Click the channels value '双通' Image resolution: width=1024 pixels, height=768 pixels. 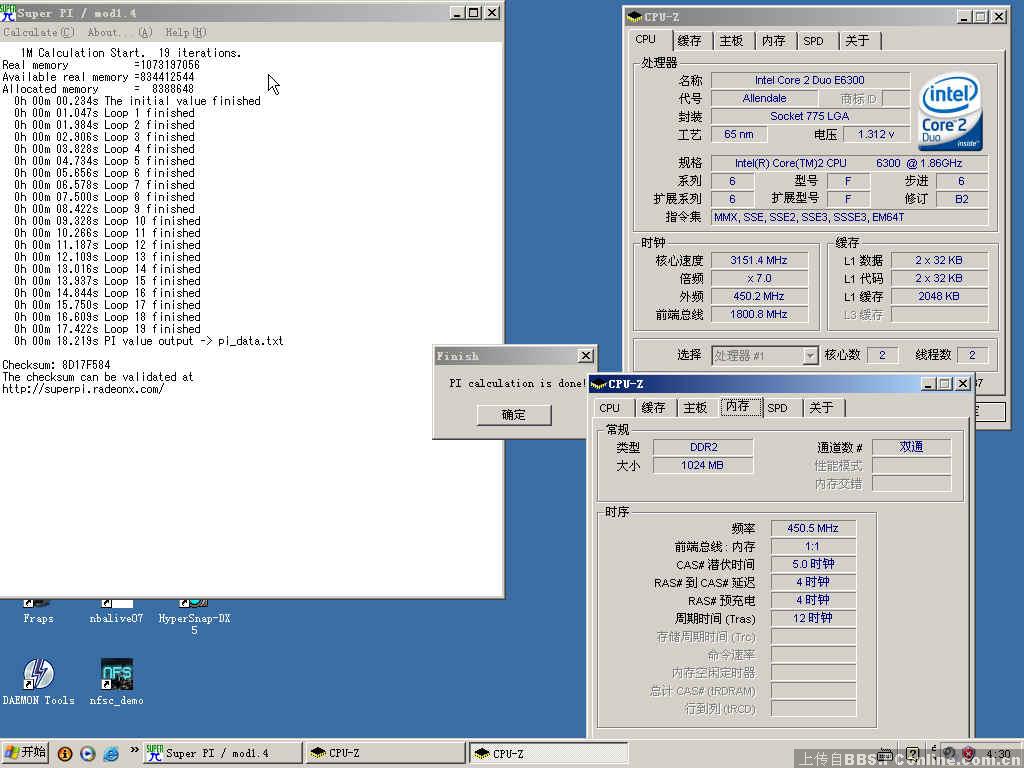[x=912, y=447]
